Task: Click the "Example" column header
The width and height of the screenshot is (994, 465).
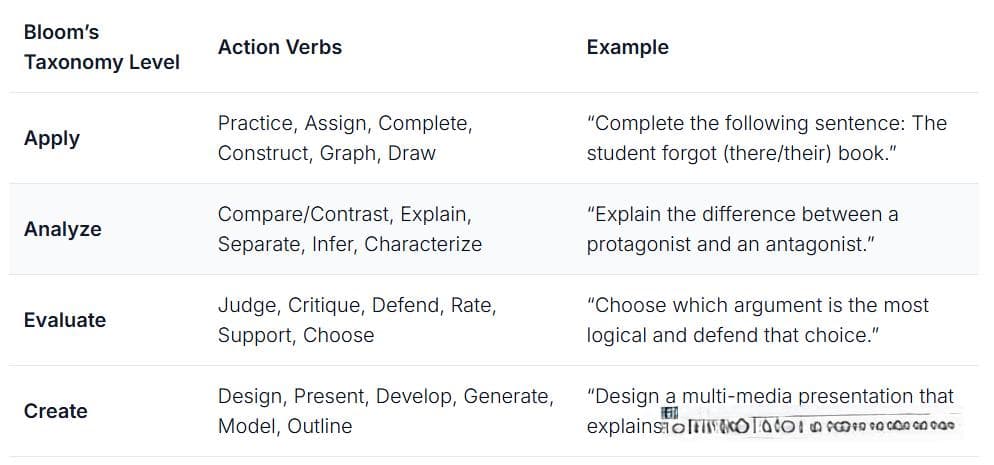Action: click(x=627, y=48)
